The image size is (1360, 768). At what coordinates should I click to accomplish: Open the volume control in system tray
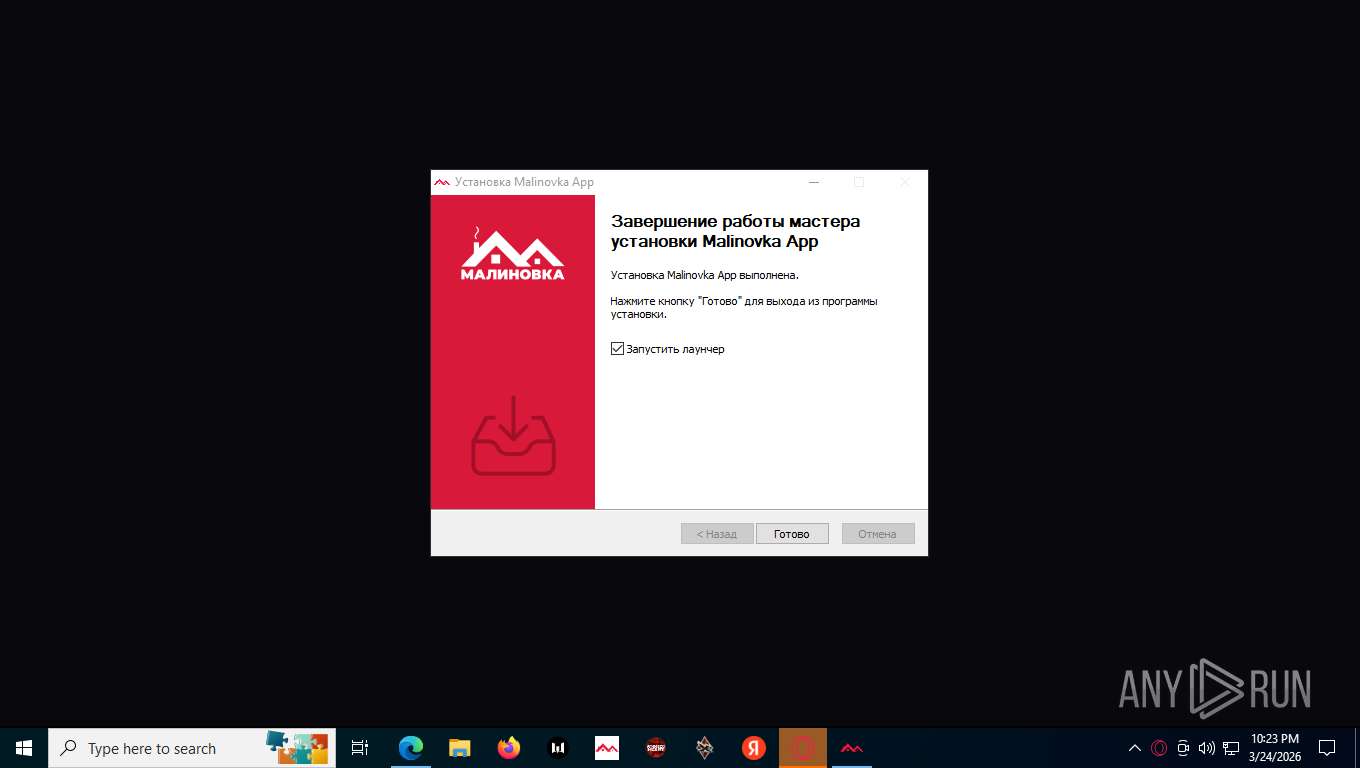click(x=1207, y=748)
